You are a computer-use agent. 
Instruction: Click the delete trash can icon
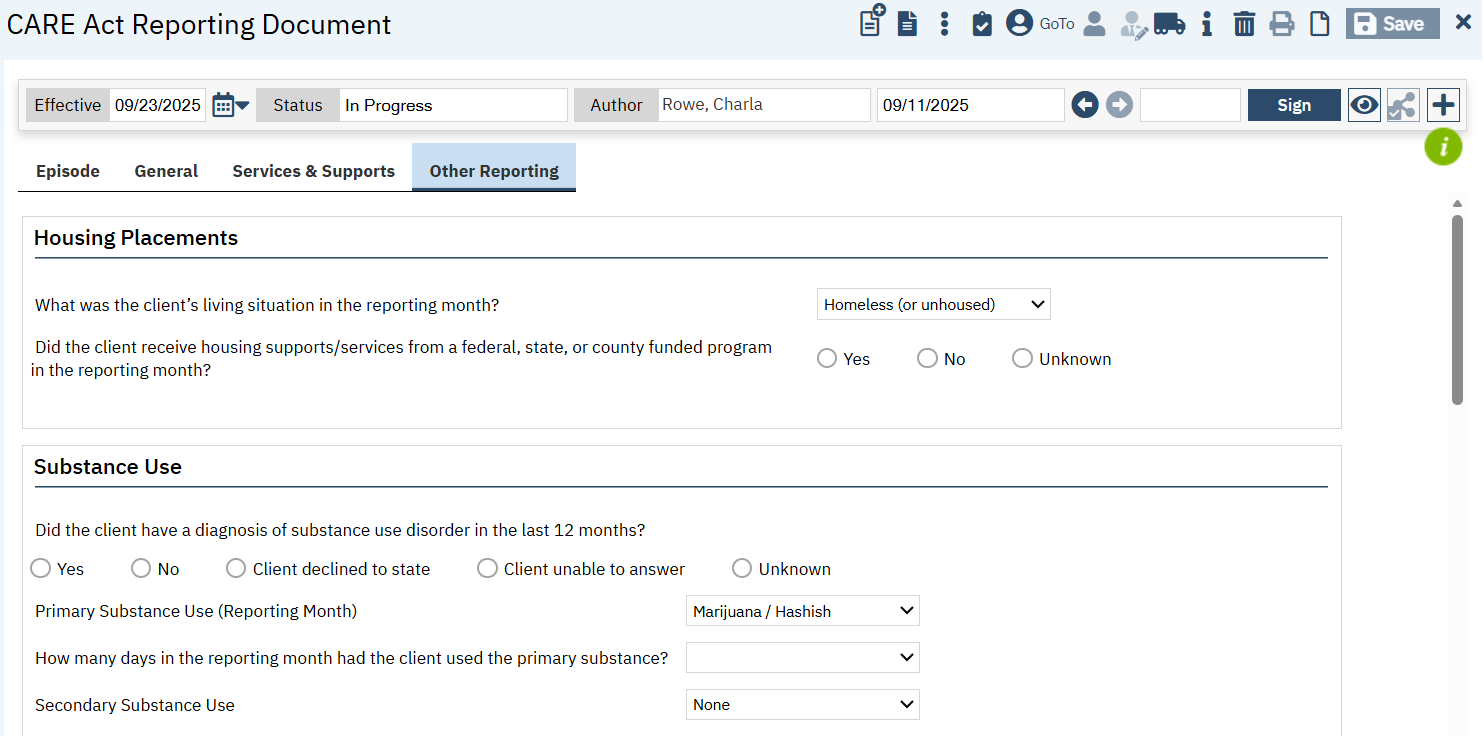pos(1244,24)
